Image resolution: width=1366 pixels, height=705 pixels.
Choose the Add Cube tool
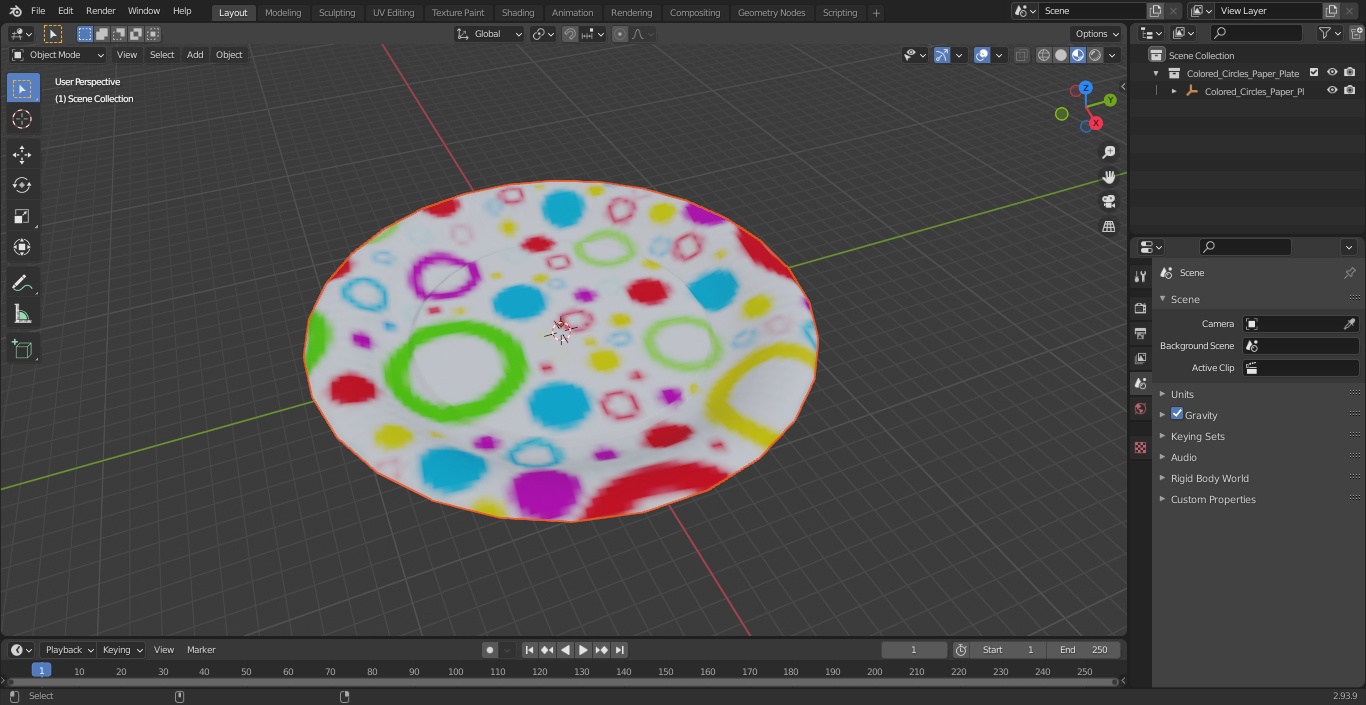click(22, 350)
